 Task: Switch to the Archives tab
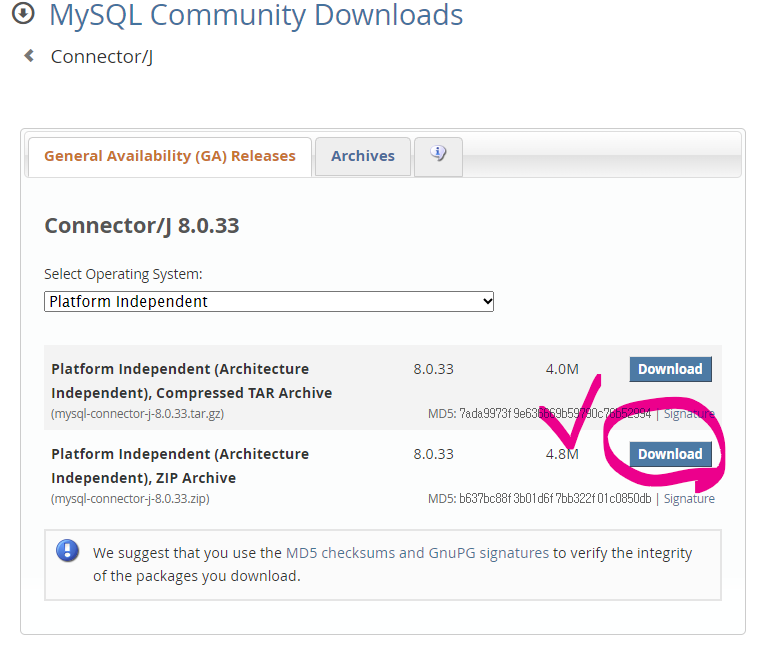pos(363,156)
